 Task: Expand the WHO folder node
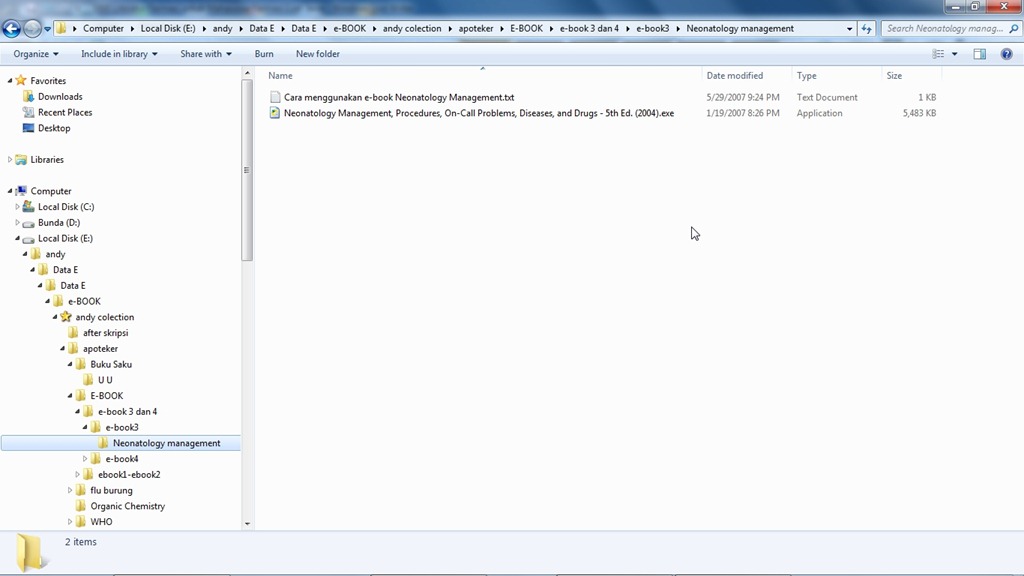coord(70,522)
